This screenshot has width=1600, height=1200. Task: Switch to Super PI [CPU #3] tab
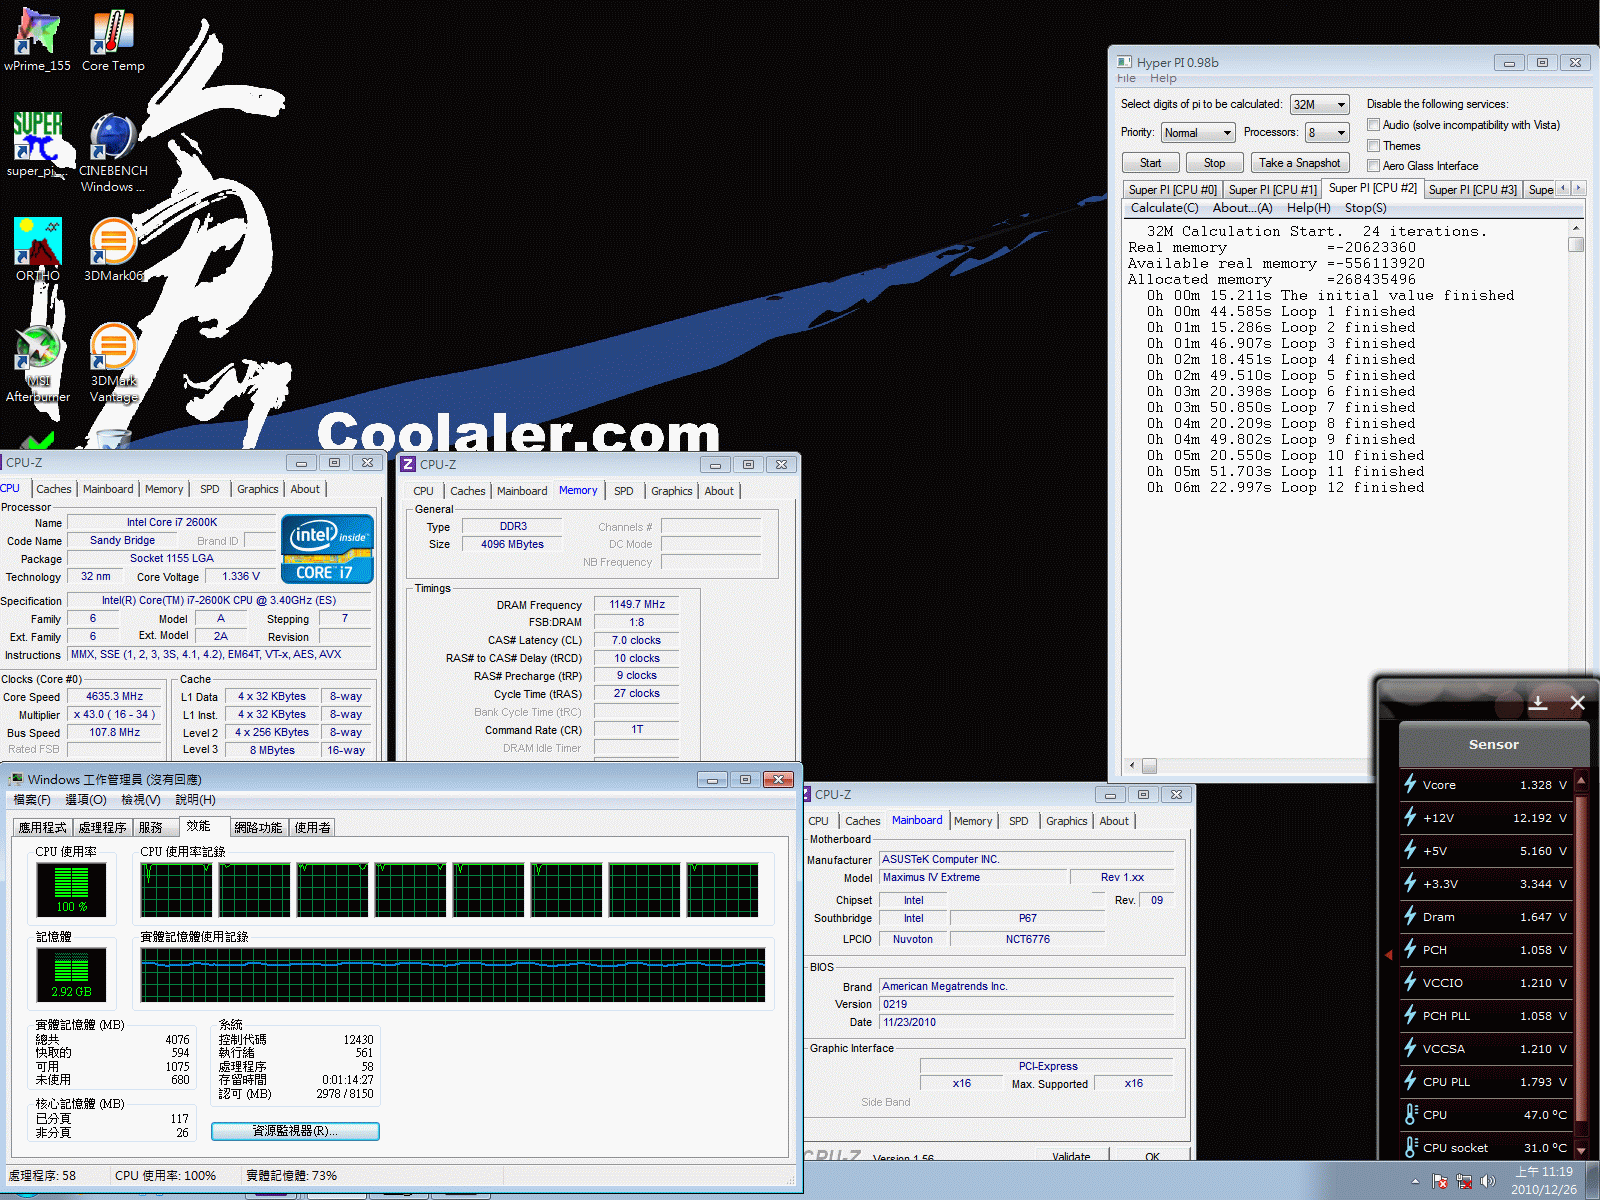(x=1472, y=189)
